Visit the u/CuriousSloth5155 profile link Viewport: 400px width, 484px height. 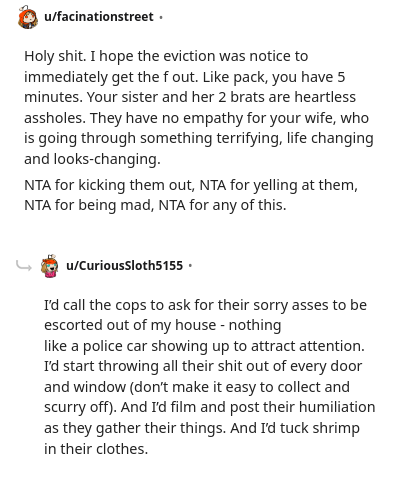point(125,266)
